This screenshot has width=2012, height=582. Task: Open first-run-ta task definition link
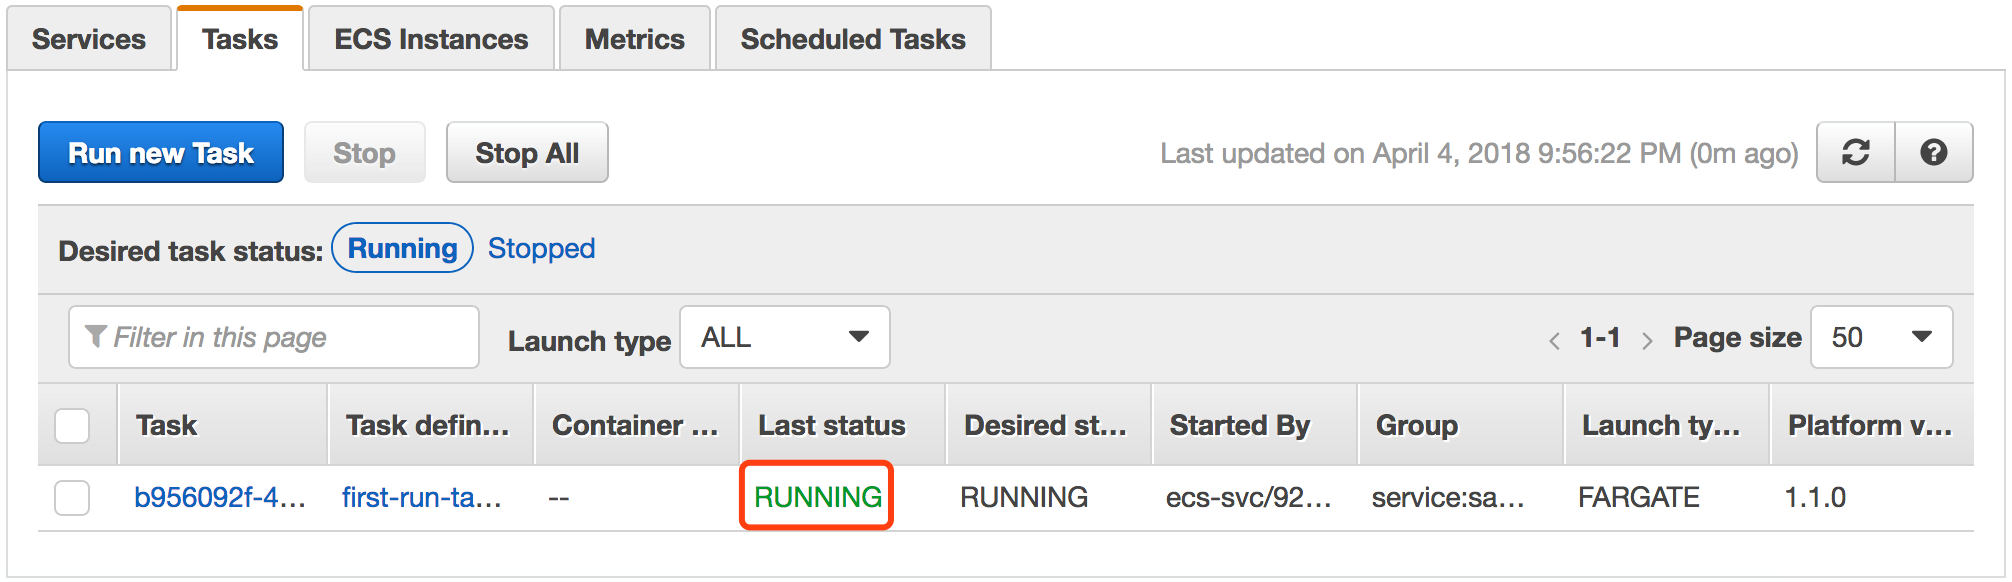click(421, 497)
